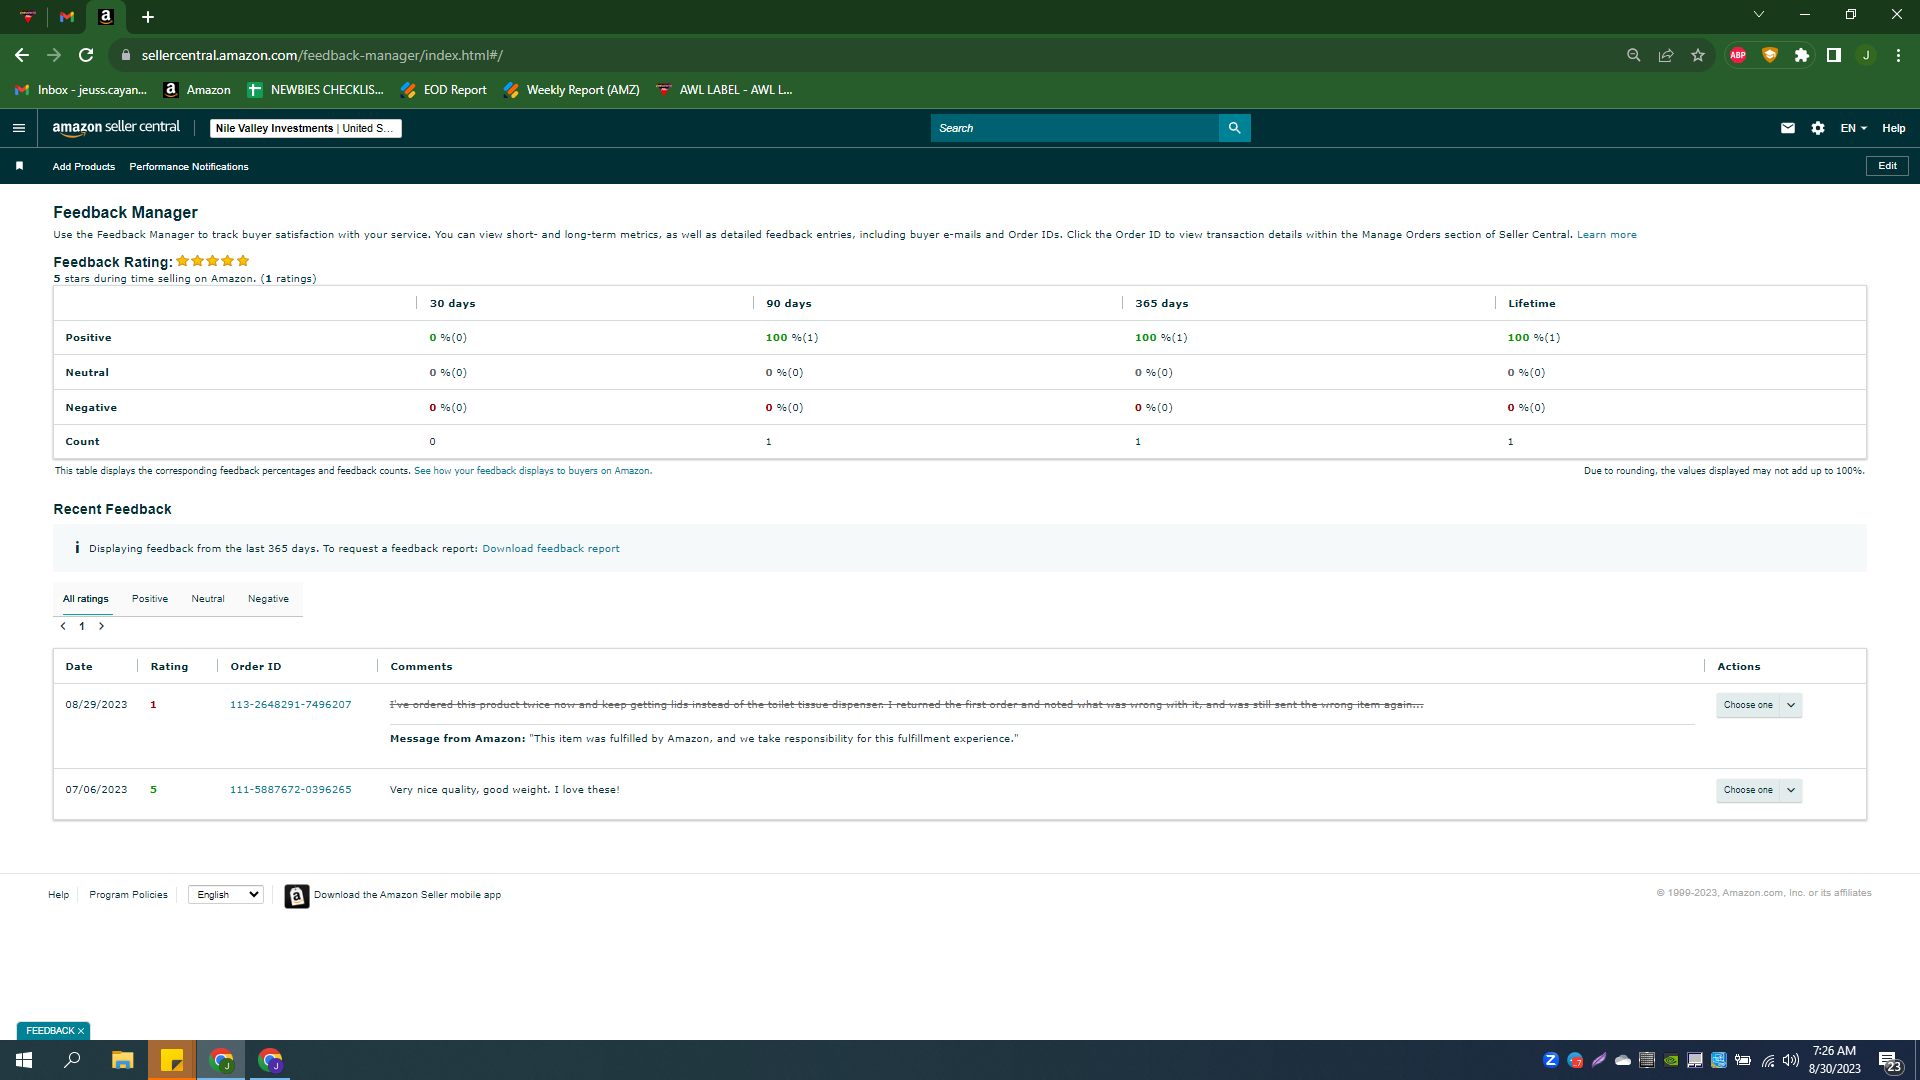Go back in browser history
Viewport: 1920px width, 1080px height.
click(22, 55)
